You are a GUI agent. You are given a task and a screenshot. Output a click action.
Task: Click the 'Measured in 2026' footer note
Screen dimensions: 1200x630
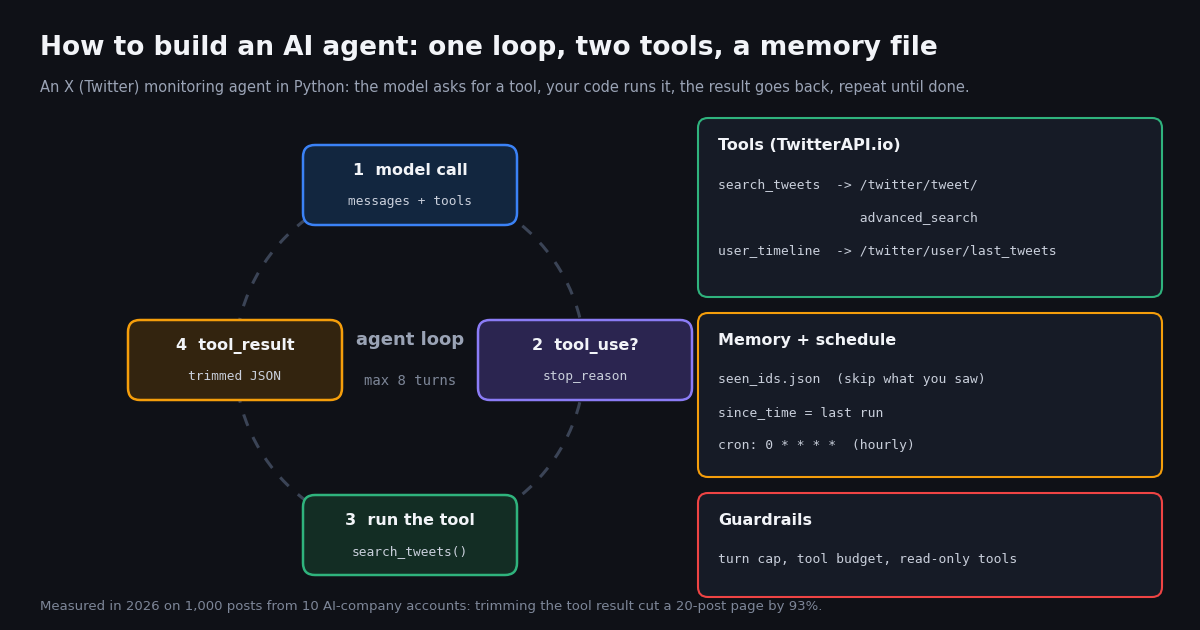[431, 606]
